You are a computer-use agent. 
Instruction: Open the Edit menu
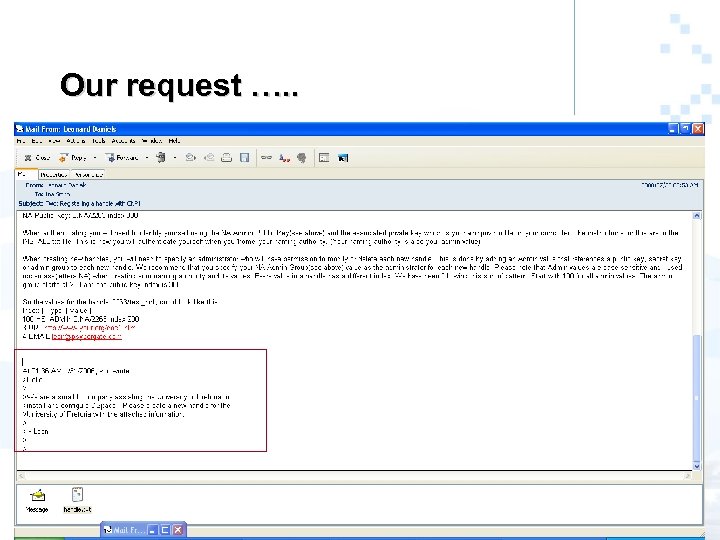click(x=37, y=141)
